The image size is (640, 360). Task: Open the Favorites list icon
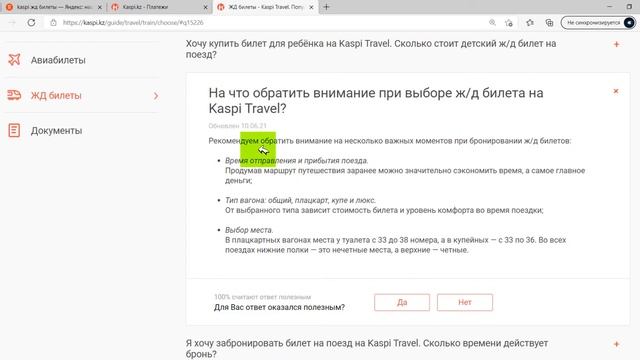[530, 22]
